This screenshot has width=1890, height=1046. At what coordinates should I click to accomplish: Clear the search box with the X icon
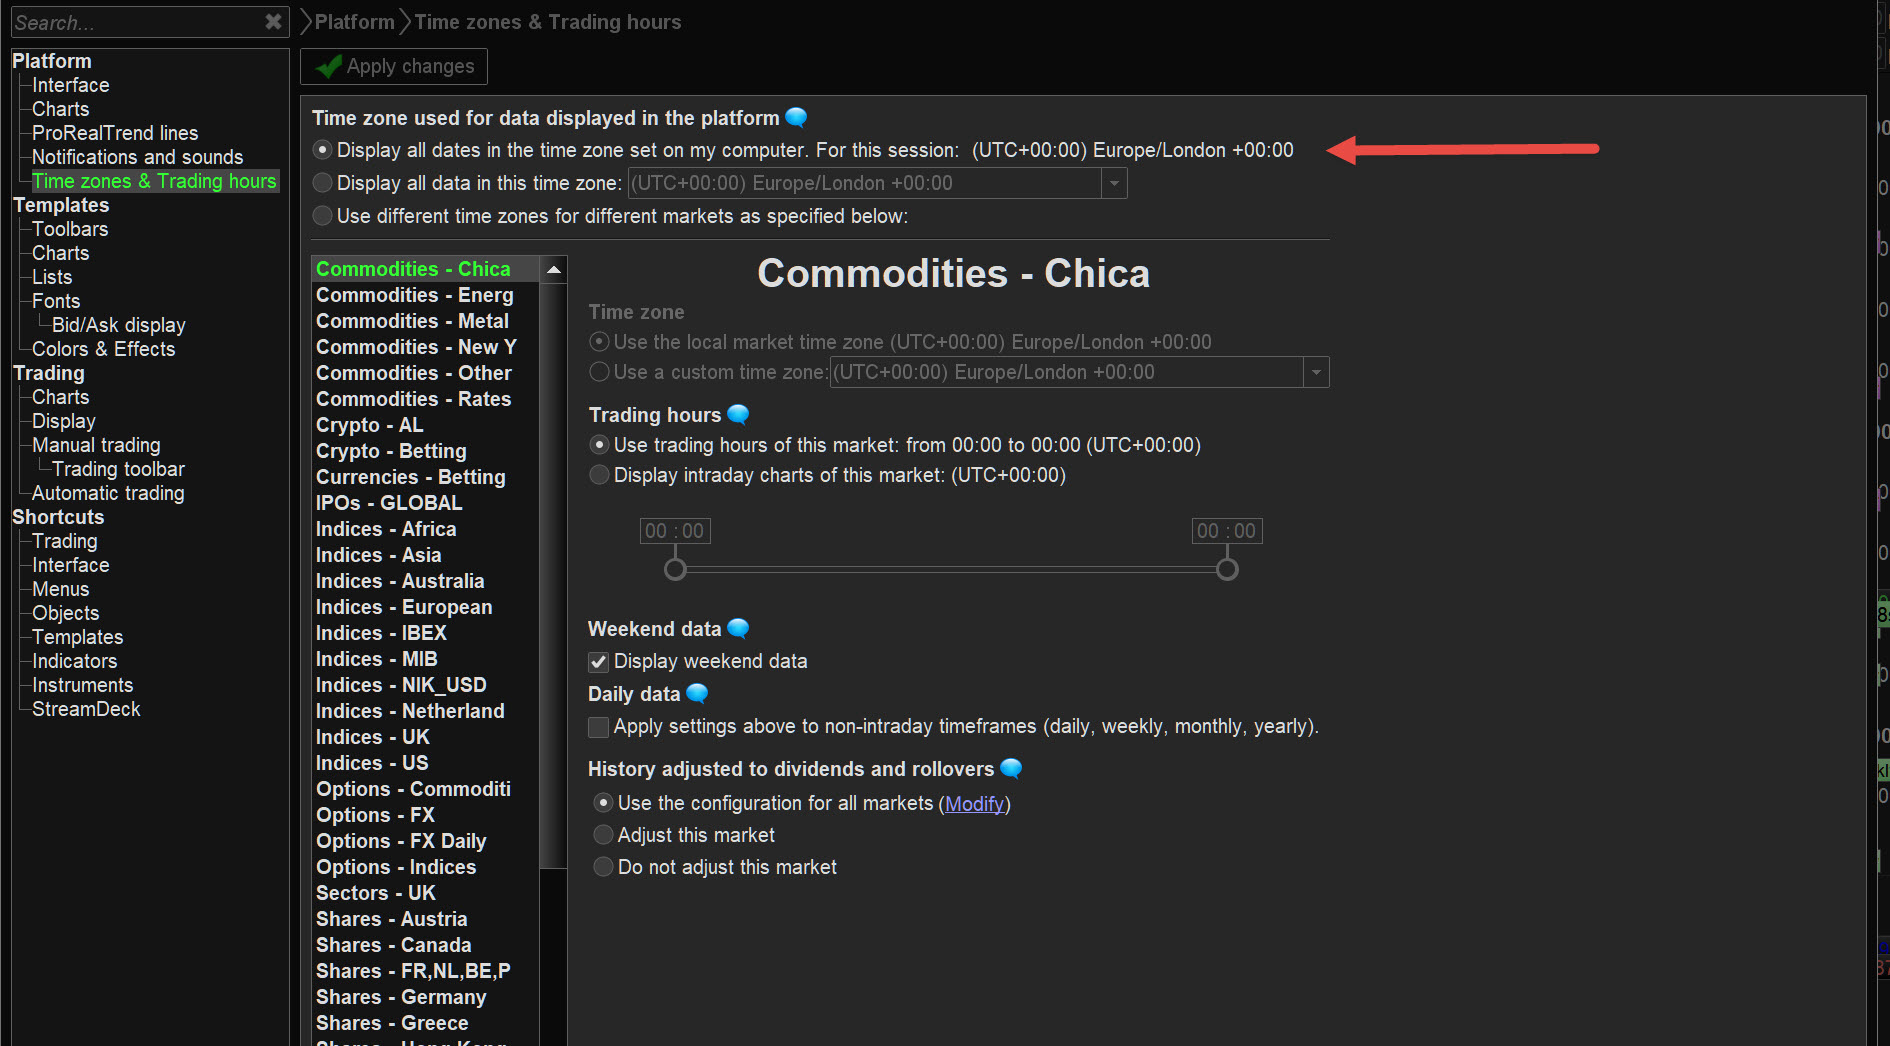click(273, 22)
